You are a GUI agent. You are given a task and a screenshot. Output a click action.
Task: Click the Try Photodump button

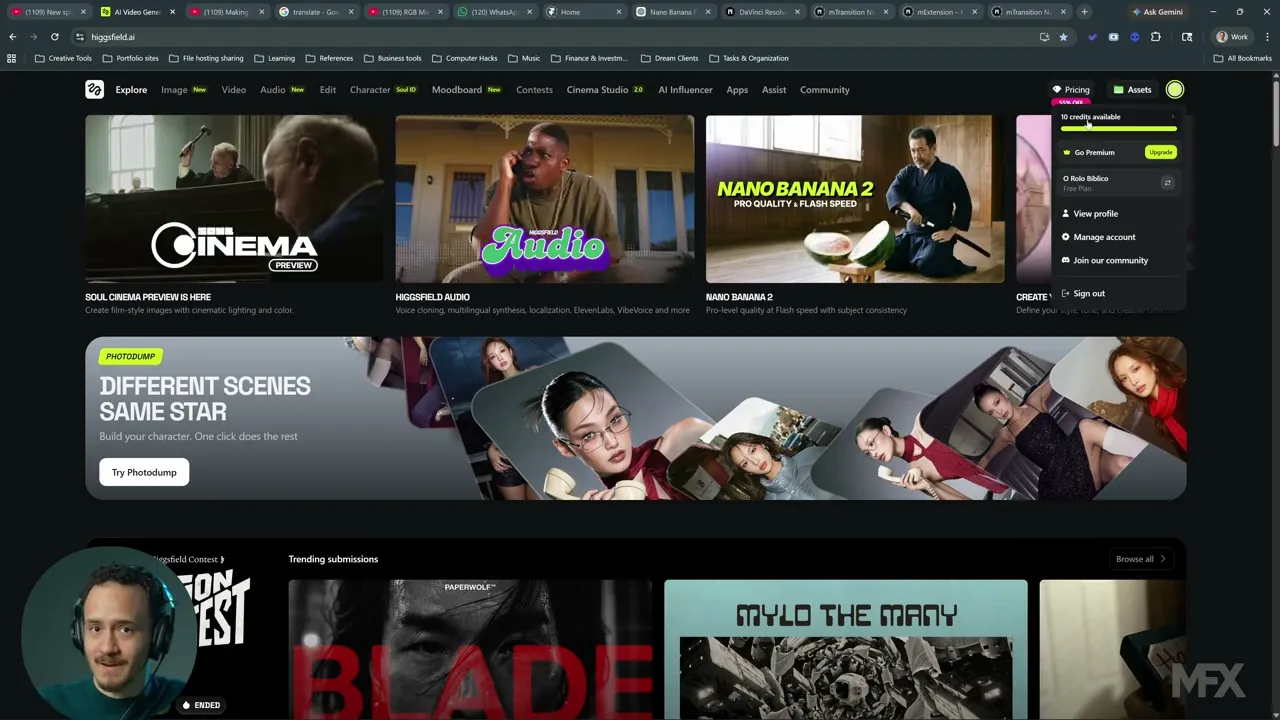click(144, 472)
